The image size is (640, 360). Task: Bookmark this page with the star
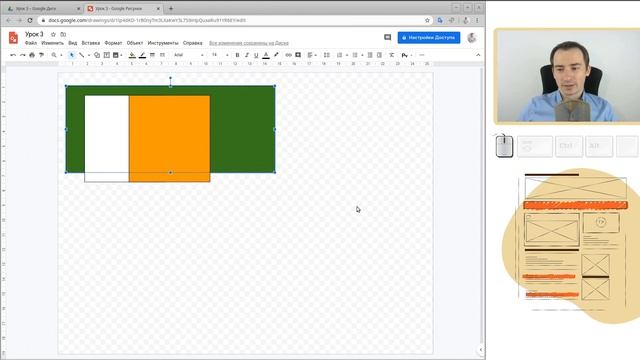coord(427,20)
